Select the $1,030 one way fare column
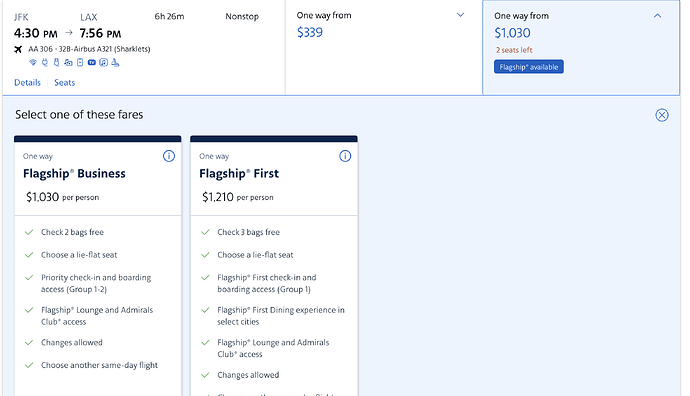Image resolution: width=690 pixels, height=396 pixels. pyautogui.click(x=581, y=48)
